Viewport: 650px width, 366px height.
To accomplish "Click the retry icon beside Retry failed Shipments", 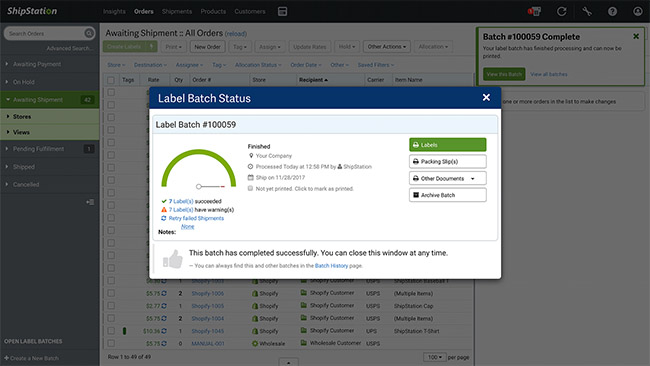I will 164,218.
